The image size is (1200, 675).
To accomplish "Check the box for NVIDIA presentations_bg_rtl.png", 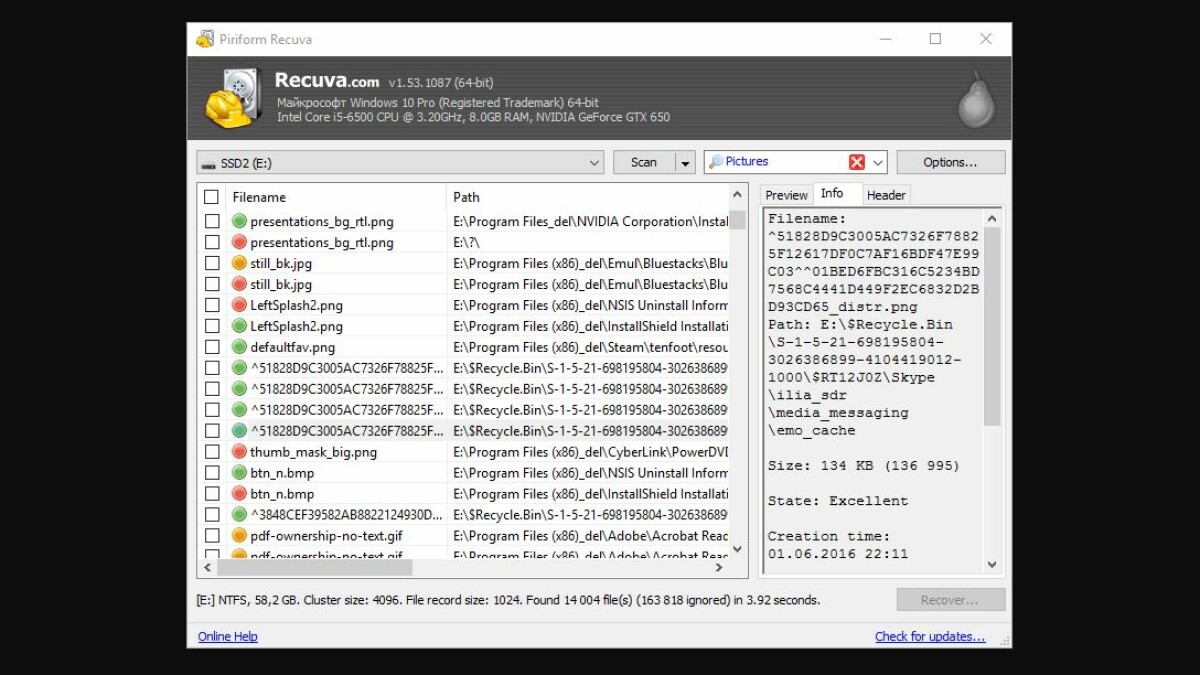I will click(x=212, y=221).
